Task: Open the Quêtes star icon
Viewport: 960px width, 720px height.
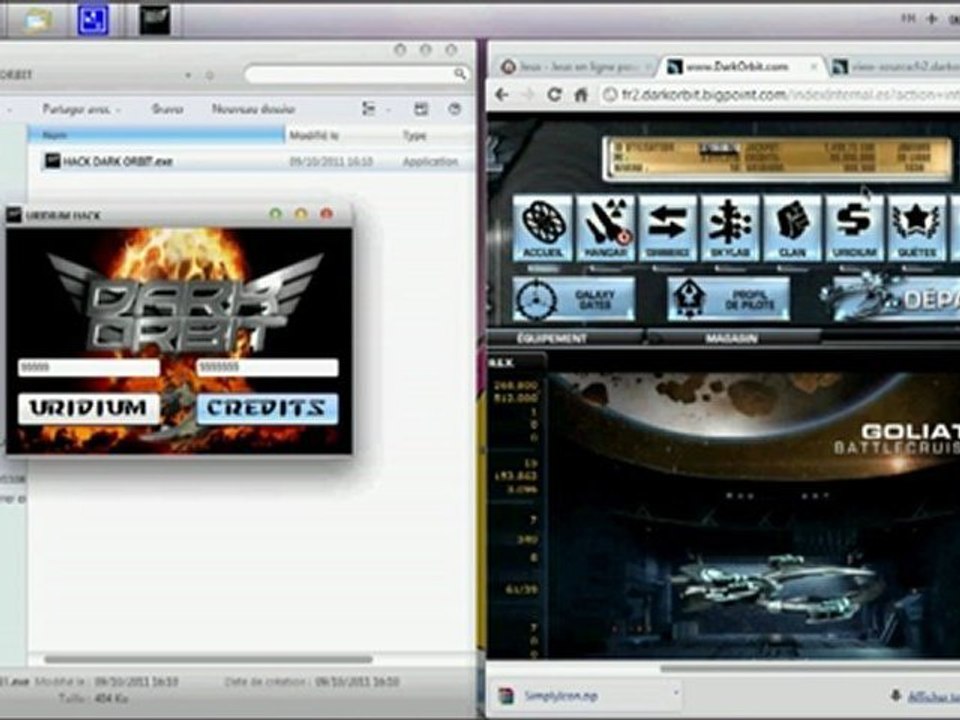Action: click(x=917, y=228)
